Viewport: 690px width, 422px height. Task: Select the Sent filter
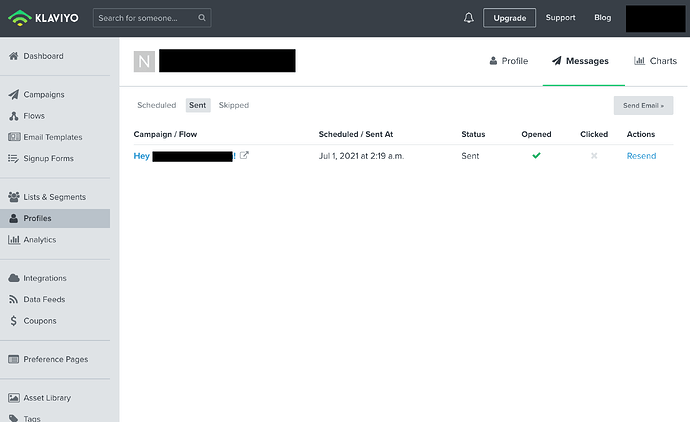tap(198, 105)
